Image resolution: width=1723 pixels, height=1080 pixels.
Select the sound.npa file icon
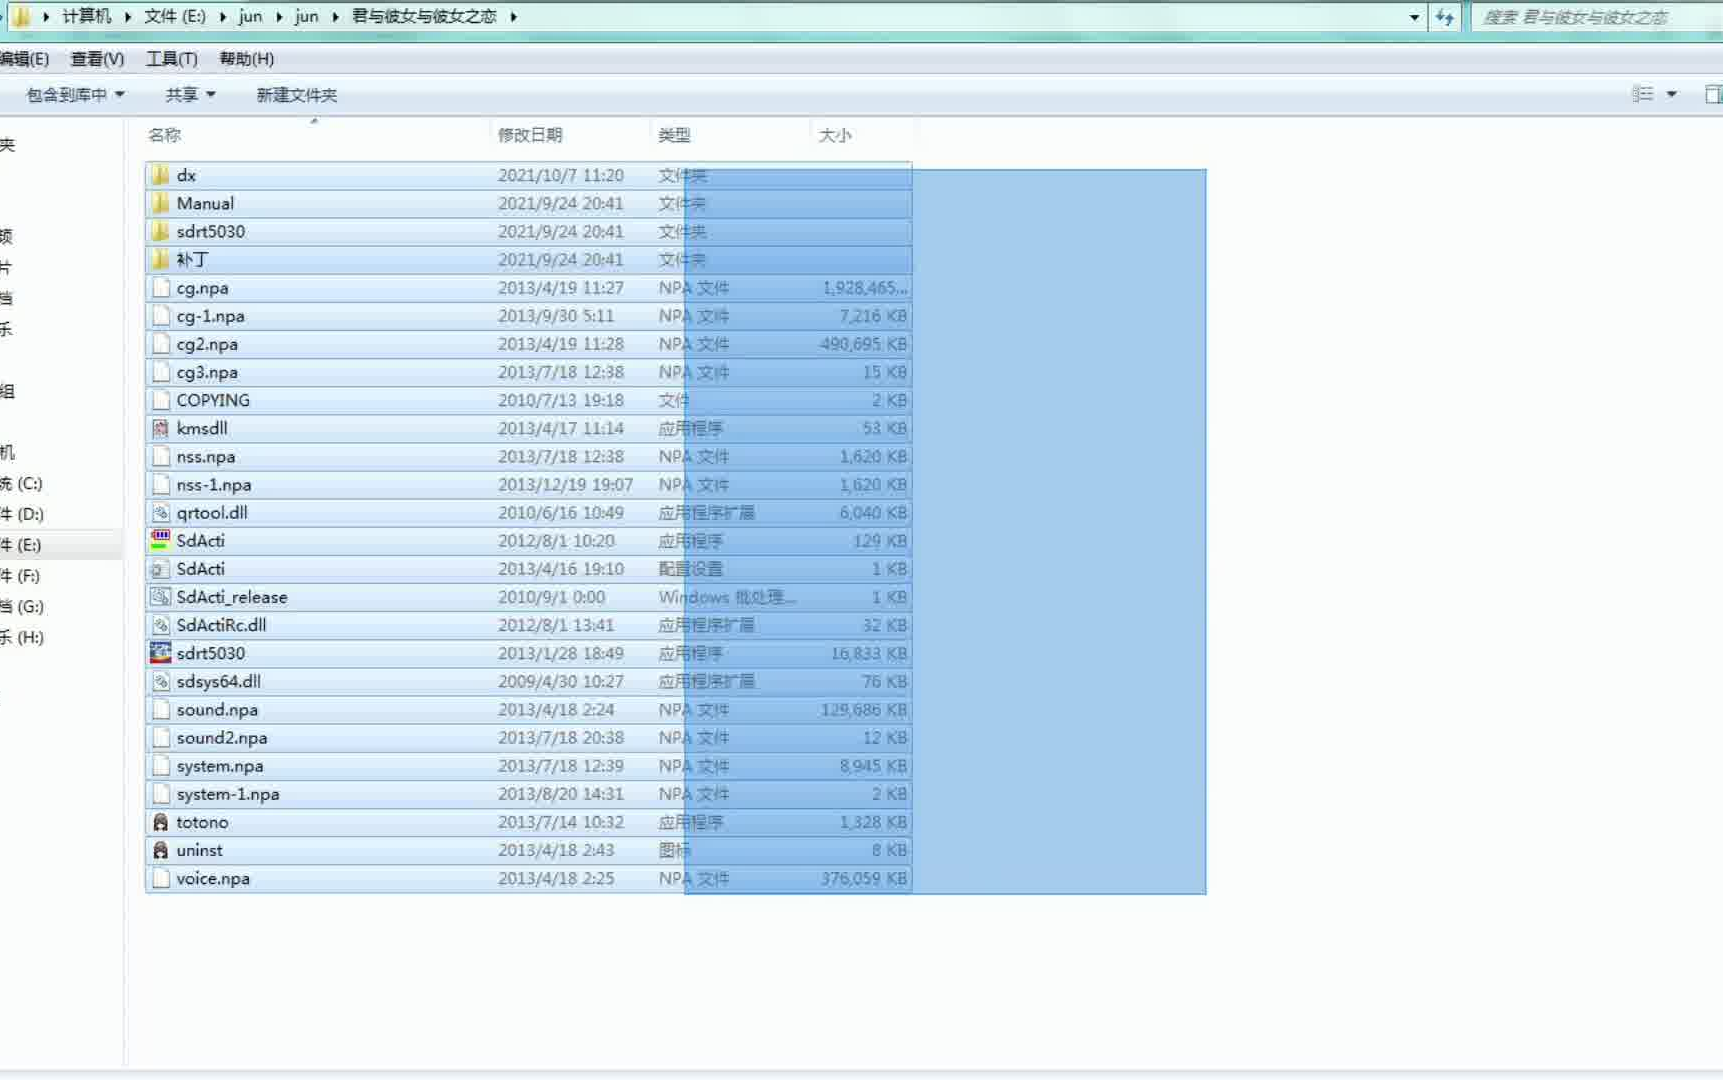(x=160, y=710)
